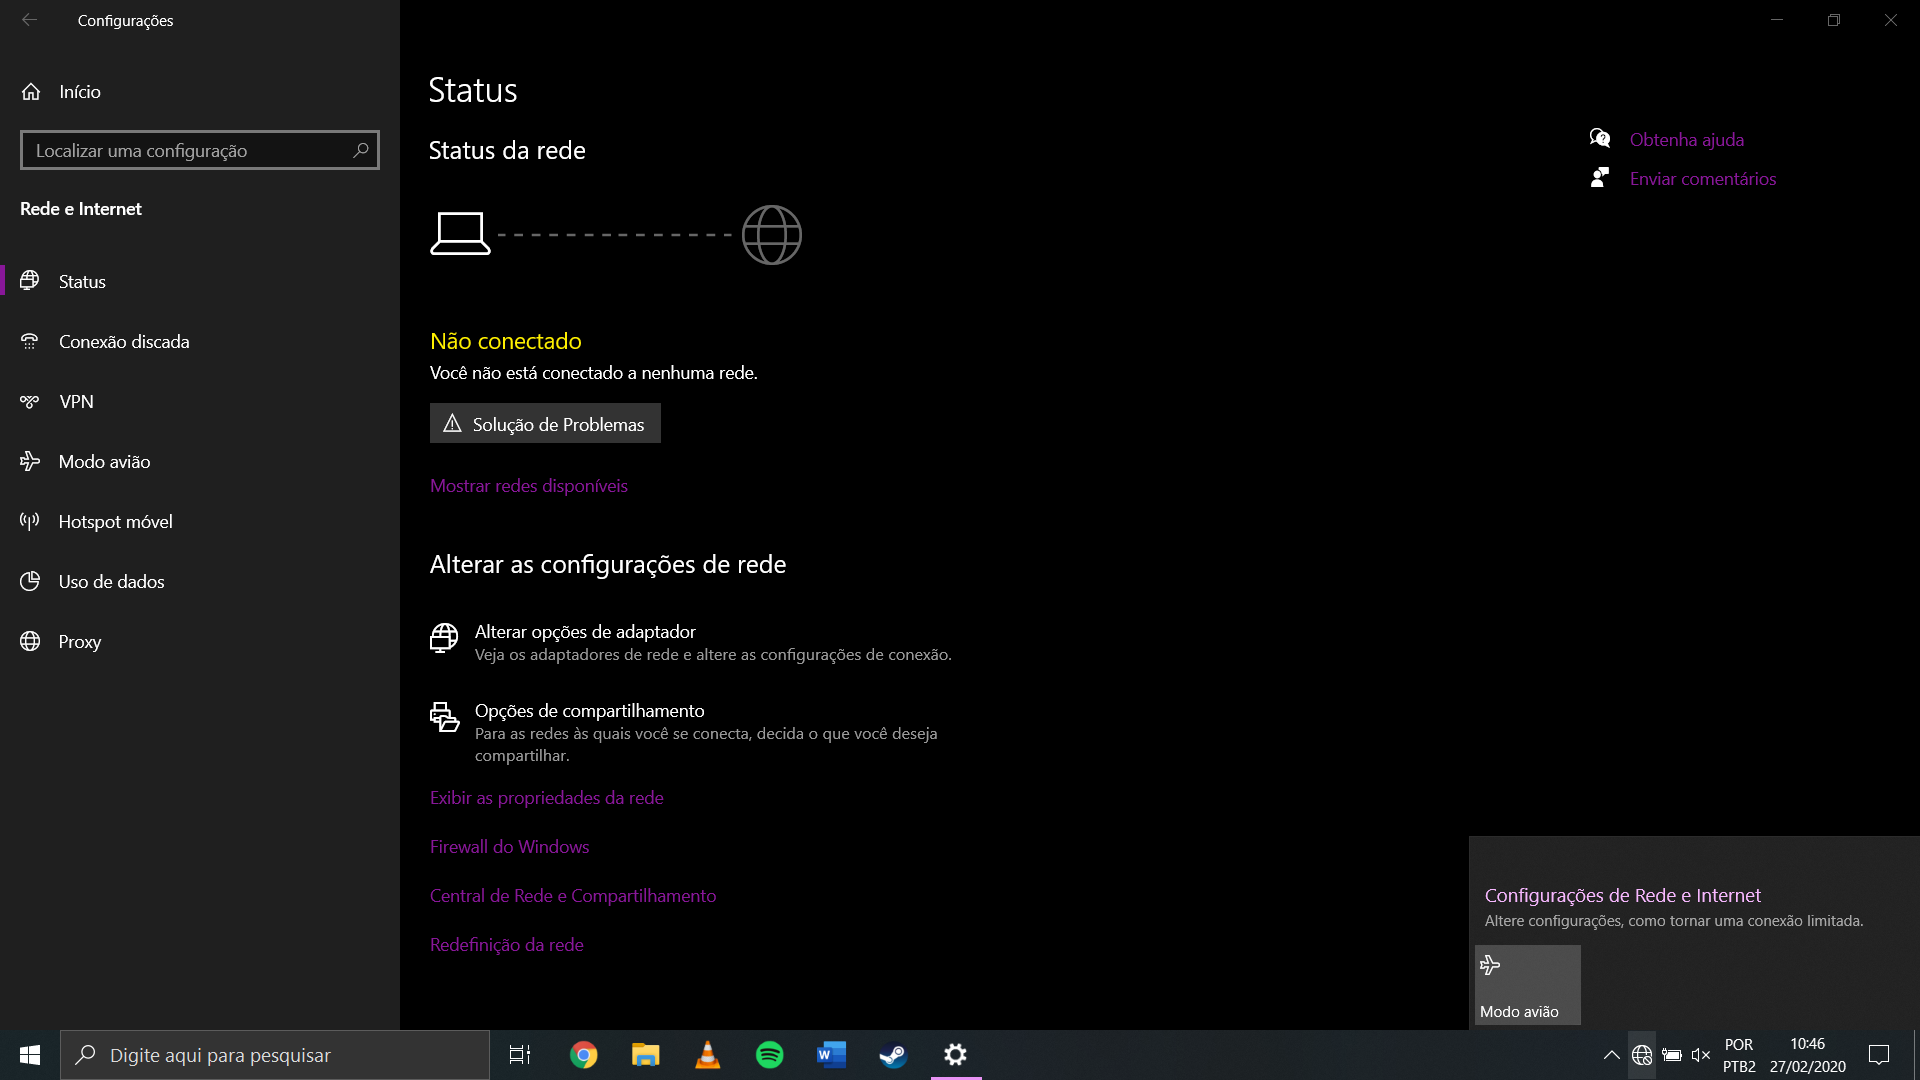Select Hotspot móvel in sidebar

115,521
